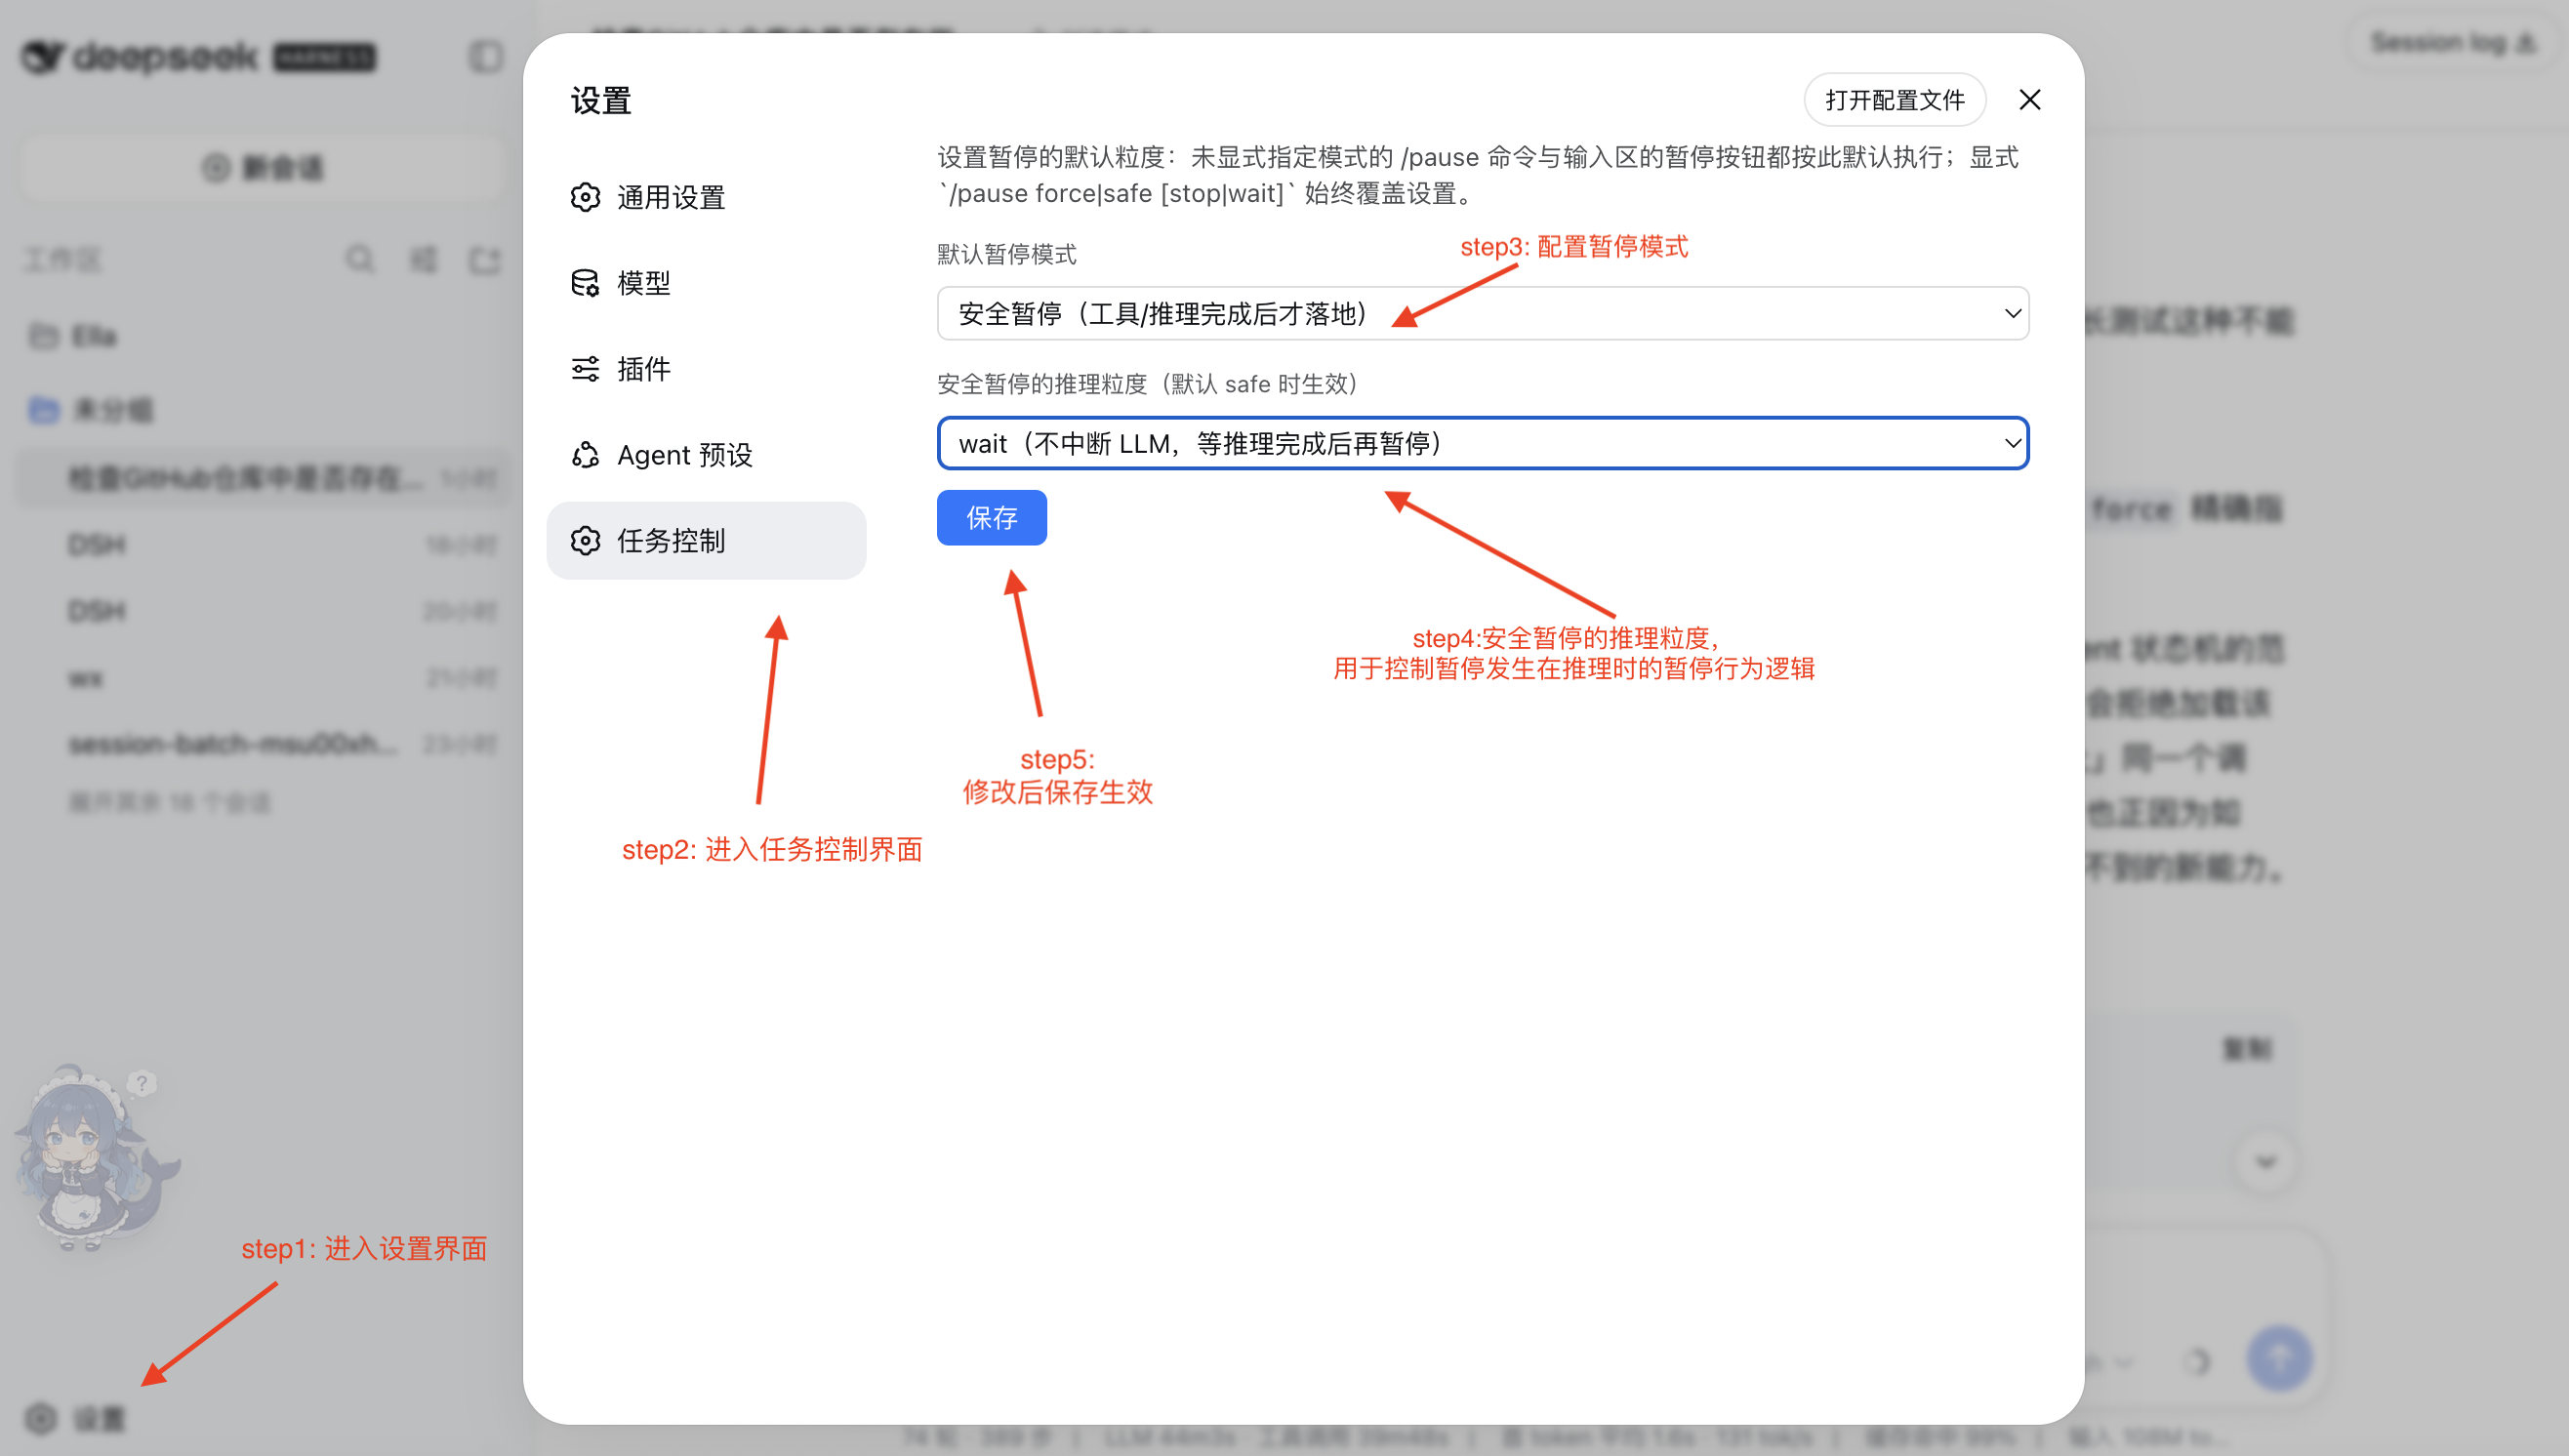Click the 设置 dialog title

pos(601,101)
